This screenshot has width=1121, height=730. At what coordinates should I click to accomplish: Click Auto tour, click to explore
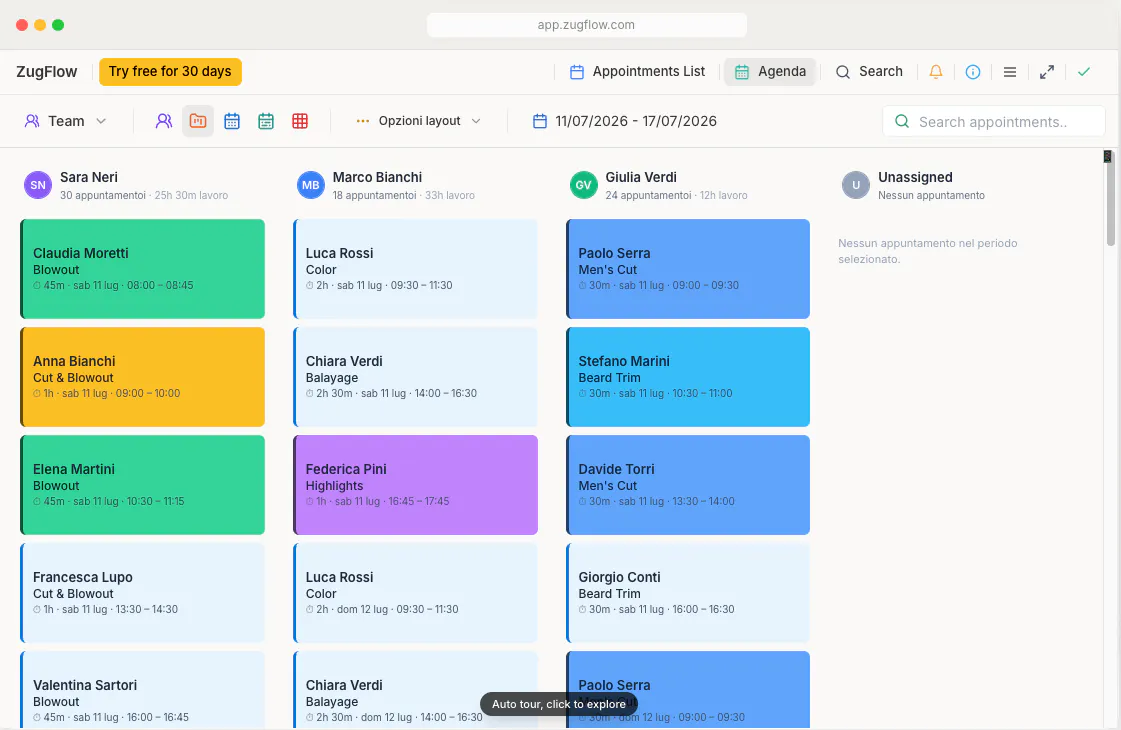[x=559, y=704]
